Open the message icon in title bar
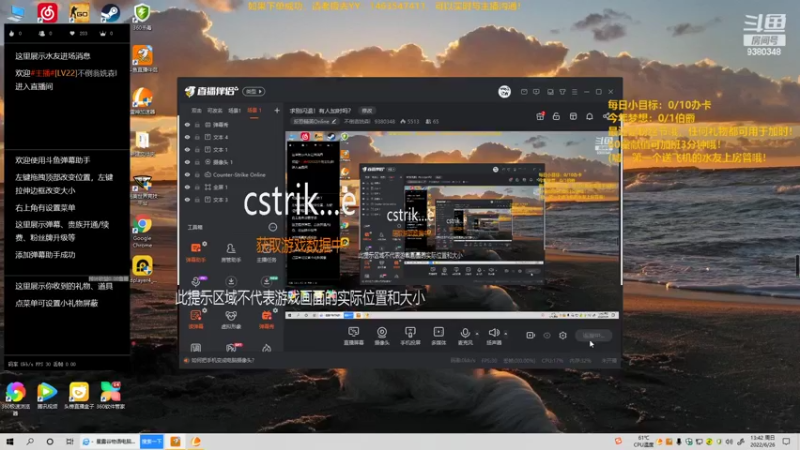The height and width of the screenshot is (450, 800). point(524,92)
